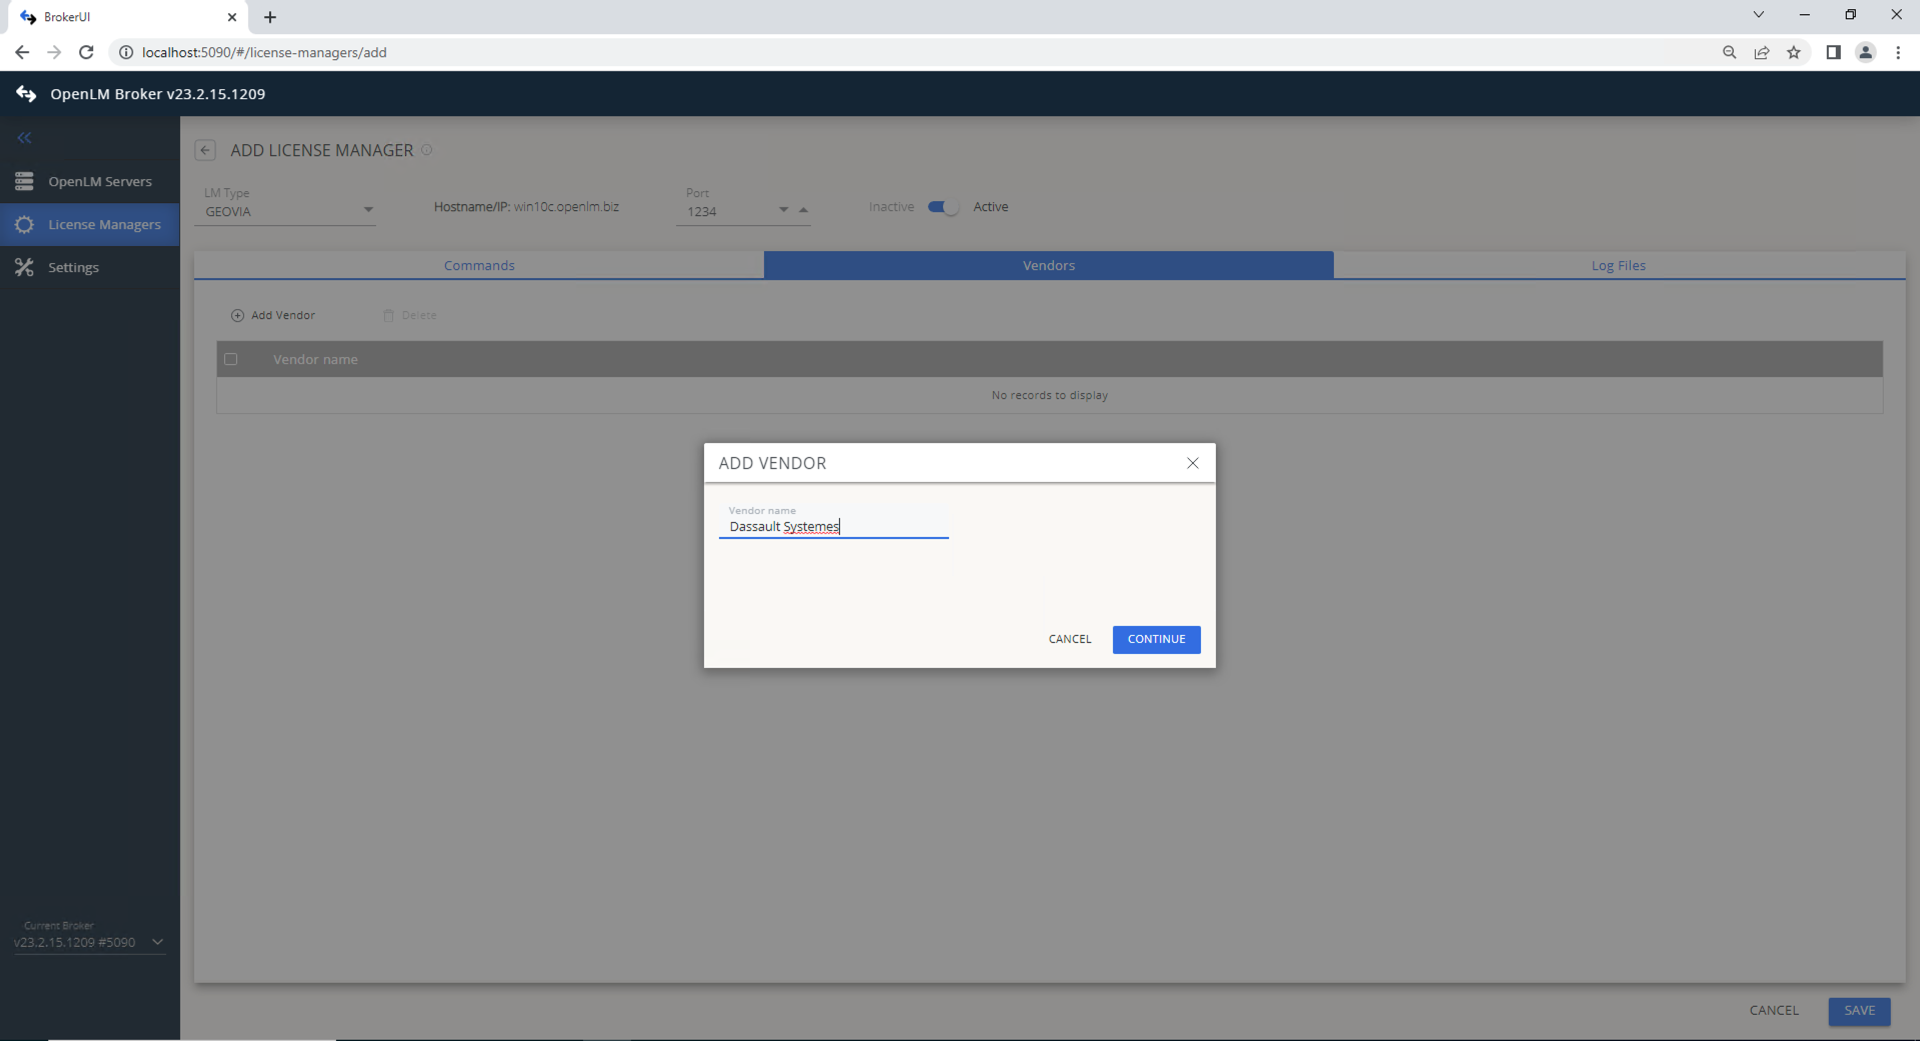The image size is (1920, 1041).
Task: Open Settings from the sidebar
Action: tap(74, 267)
